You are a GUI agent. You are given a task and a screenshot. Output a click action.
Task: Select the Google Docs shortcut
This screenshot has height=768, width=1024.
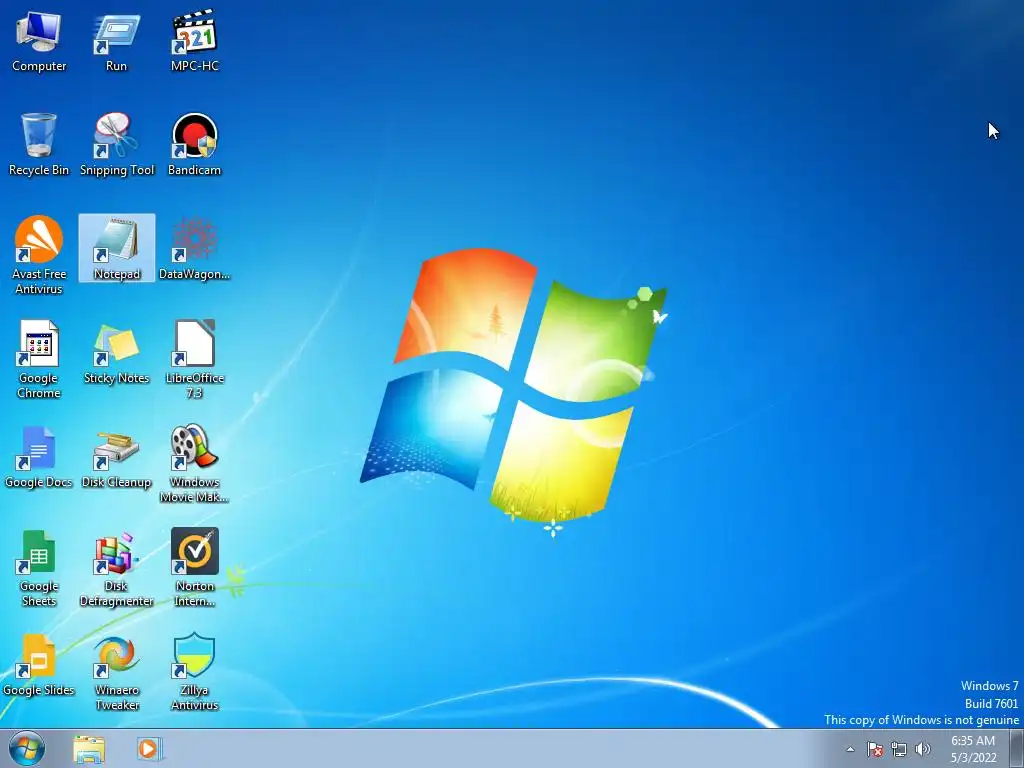39,456
